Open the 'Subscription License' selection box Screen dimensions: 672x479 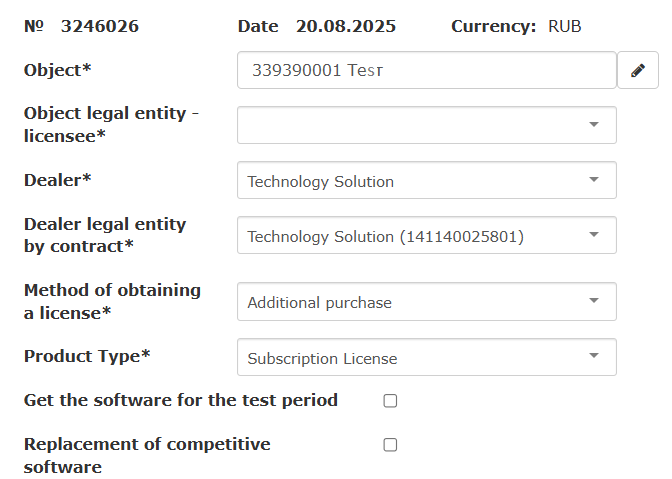pyautogui.click(x=410, y=358)
